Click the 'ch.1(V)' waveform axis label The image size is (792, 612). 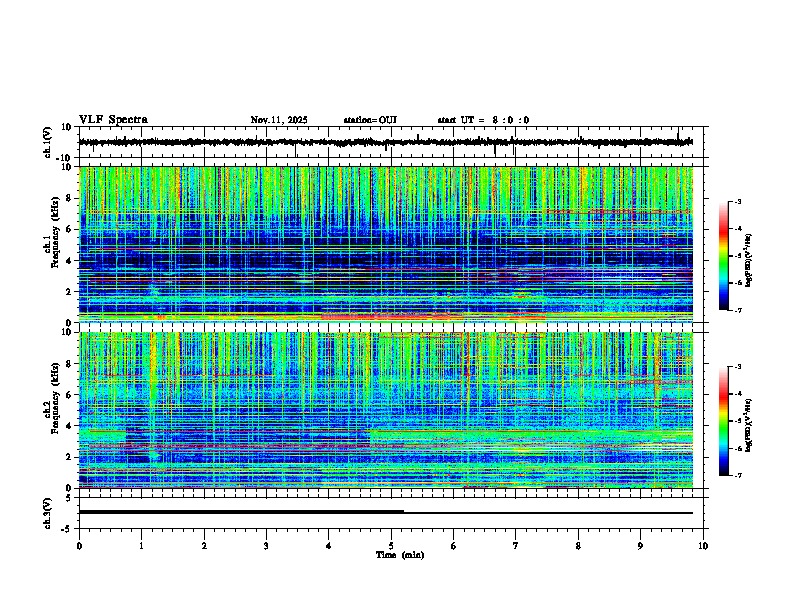(48, 142)
